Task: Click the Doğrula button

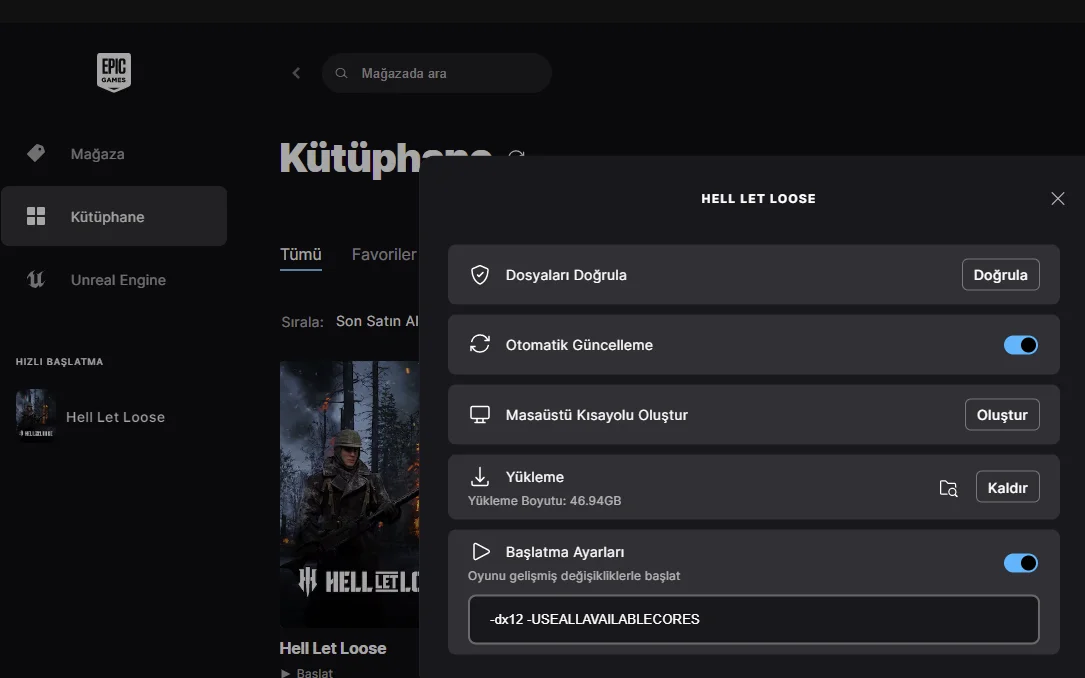Action: coord(1001,275)
